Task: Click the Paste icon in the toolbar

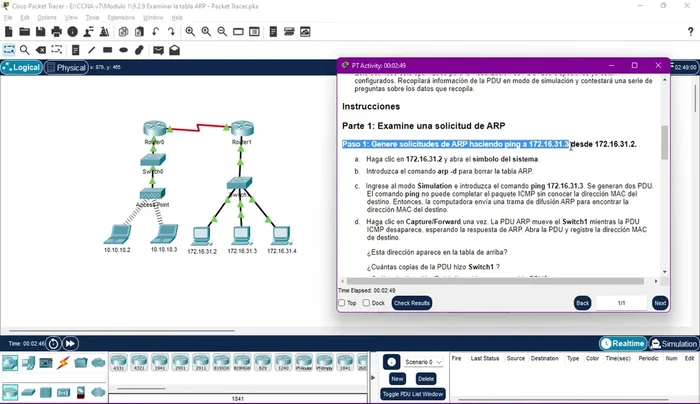Action: point(139,32)
